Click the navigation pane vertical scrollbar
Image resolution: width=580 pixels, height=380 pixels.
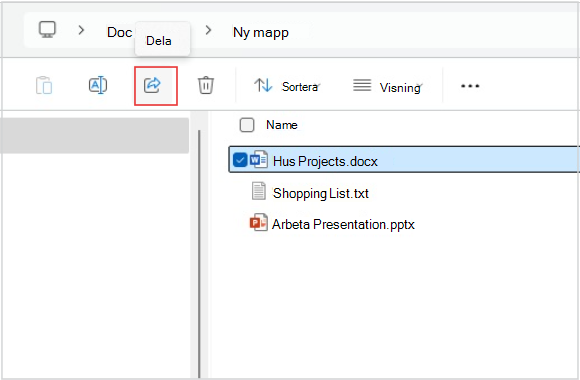click(199, 254)
